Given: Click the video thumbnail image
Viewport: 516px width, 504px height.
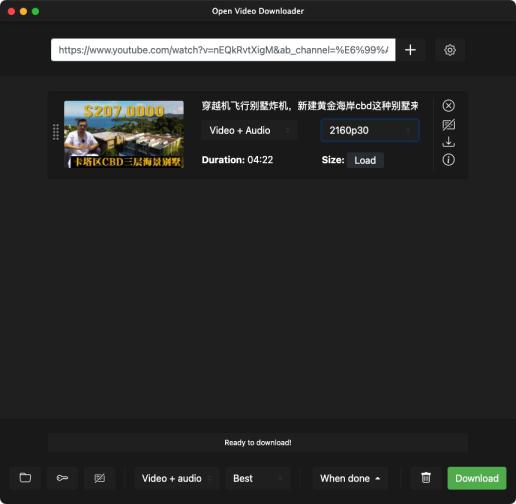Looking at the screenshot, I should (x=124, y=134).
